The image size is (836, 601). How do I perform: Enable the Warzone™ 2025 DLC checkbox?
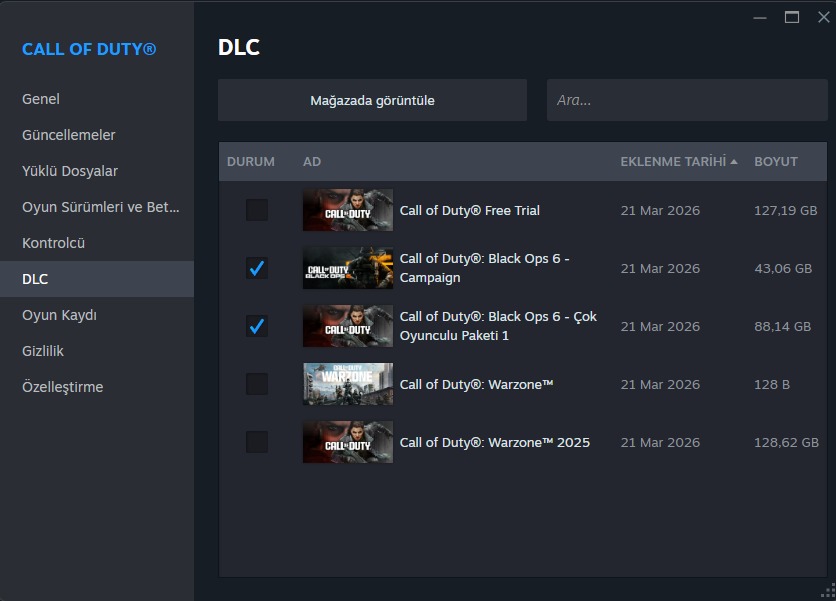tap(257, 442)
